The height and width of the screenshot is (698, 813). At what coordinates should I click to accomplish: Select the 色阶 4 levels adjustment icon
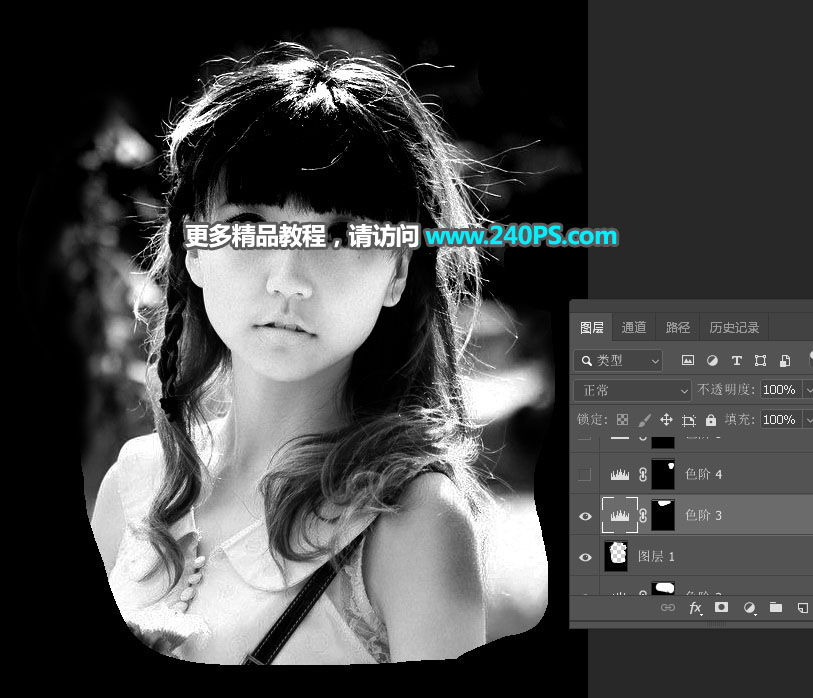coord(620,474)
